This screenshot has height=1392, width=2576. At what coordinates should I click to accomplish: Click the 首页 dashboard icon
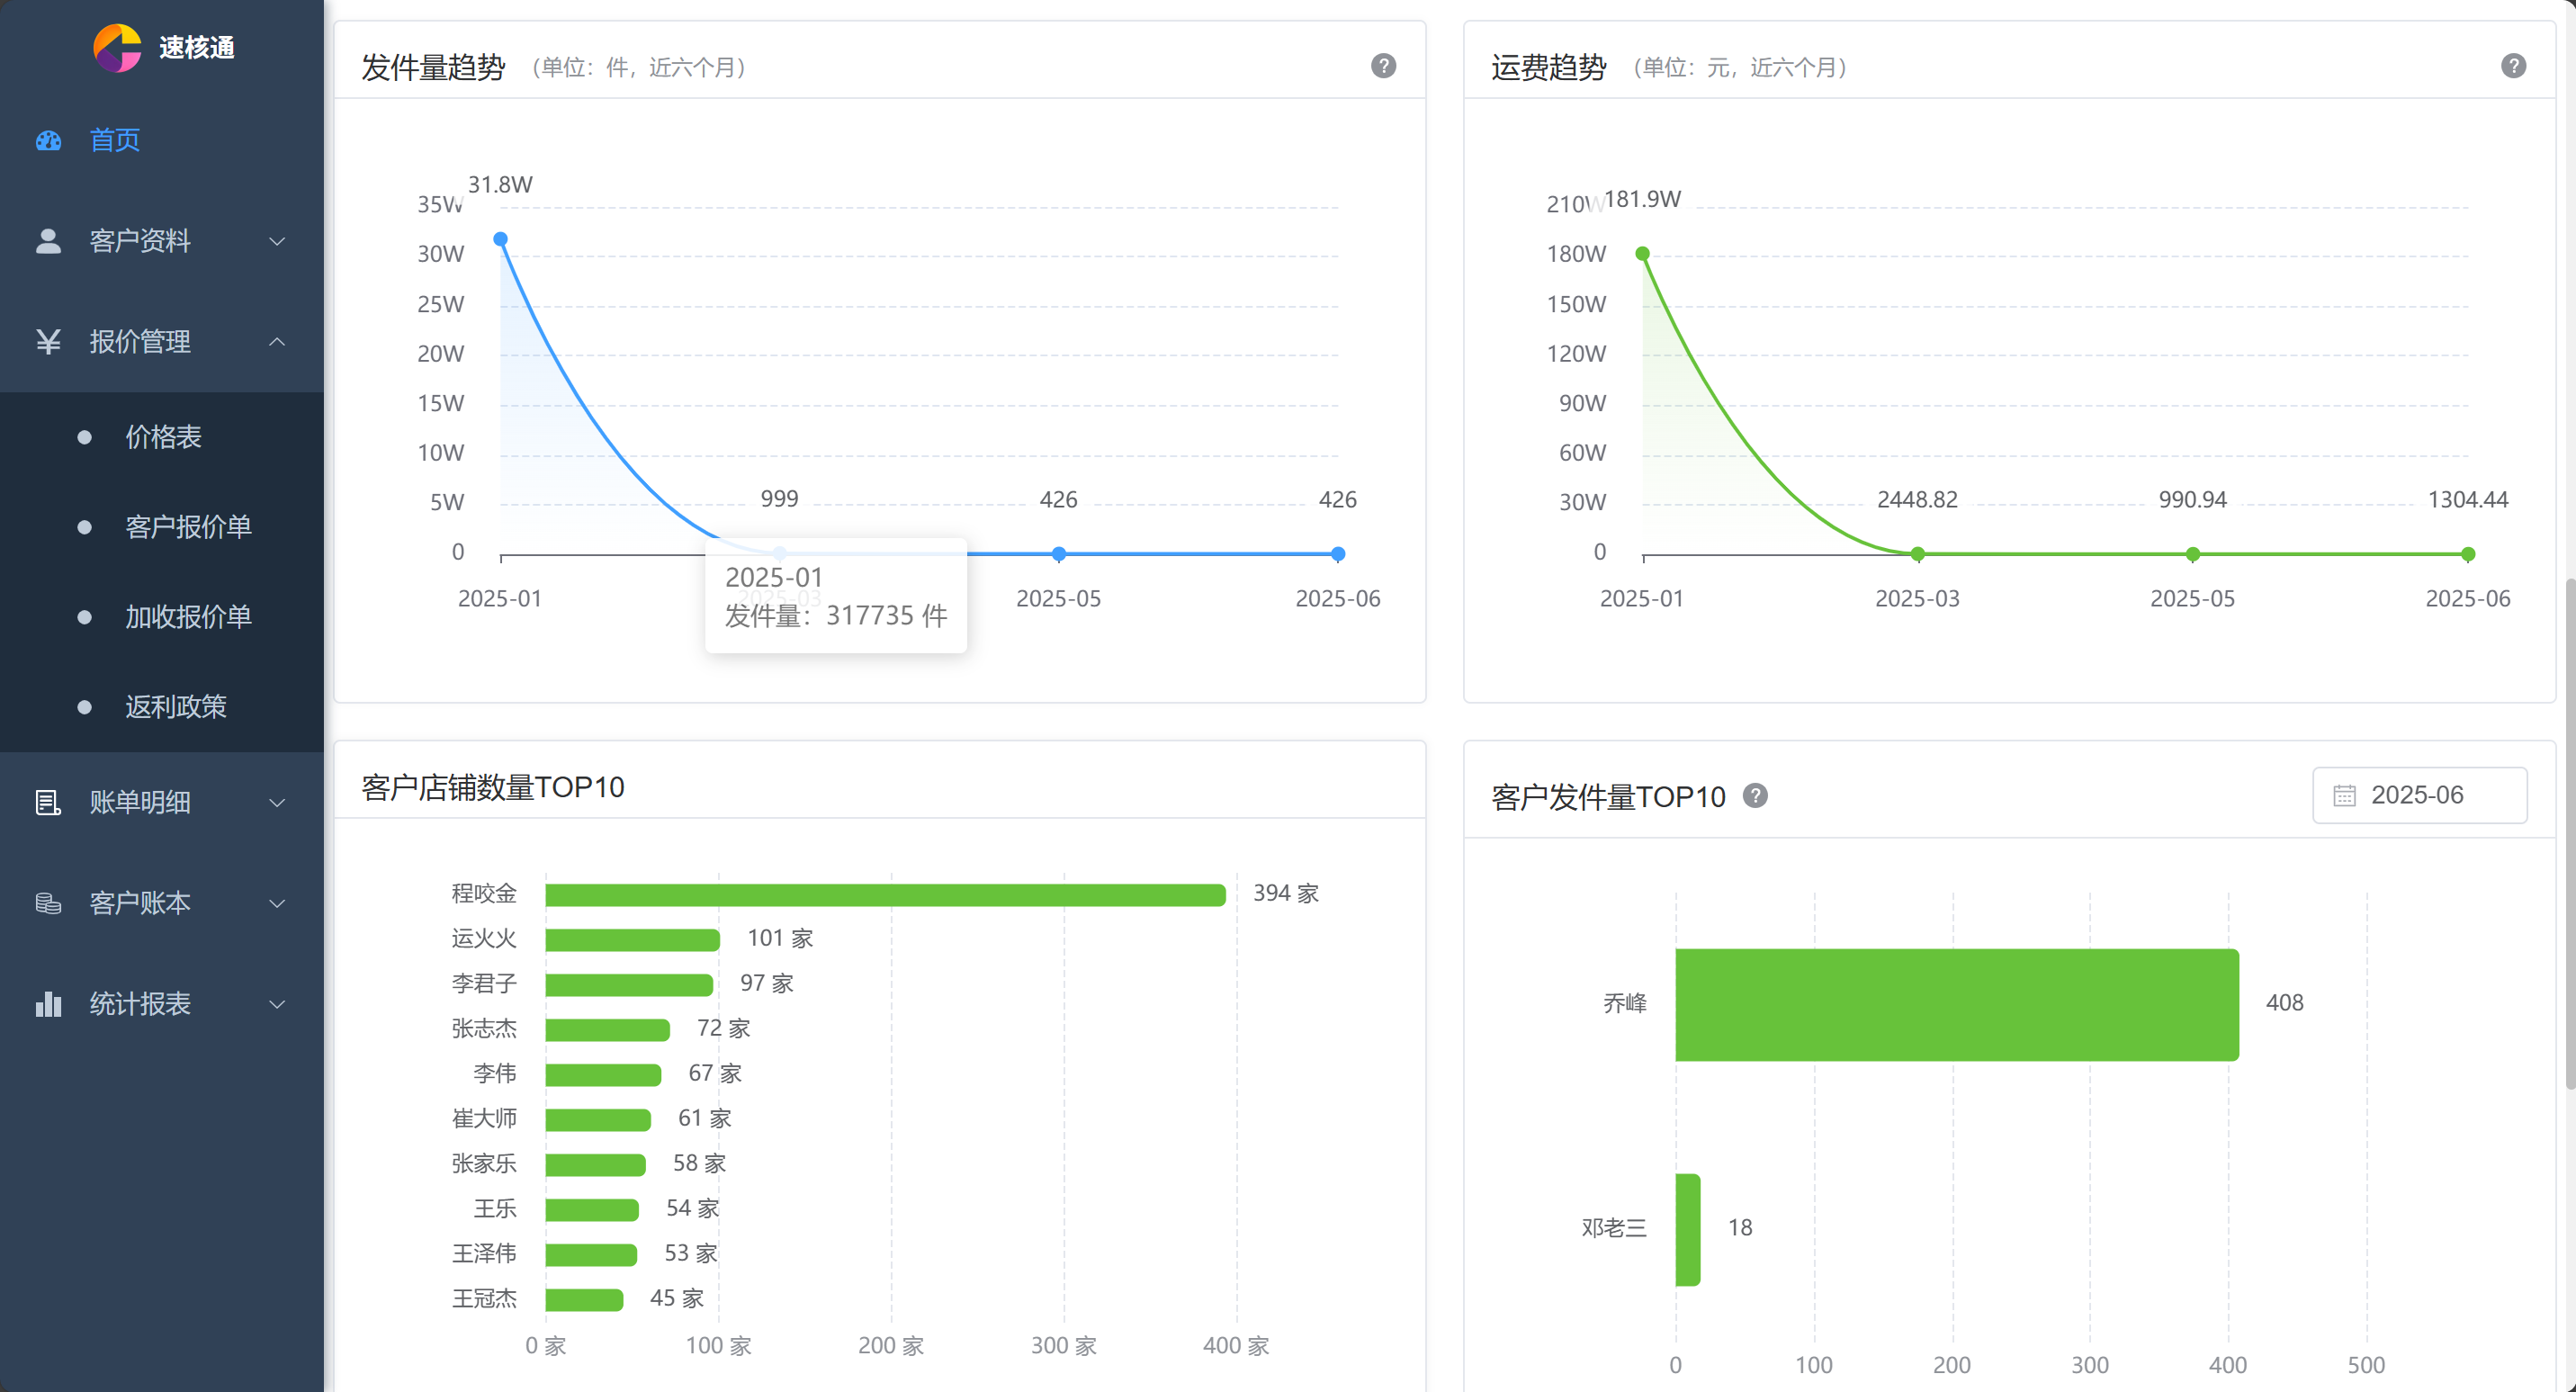tap(48, 140)
